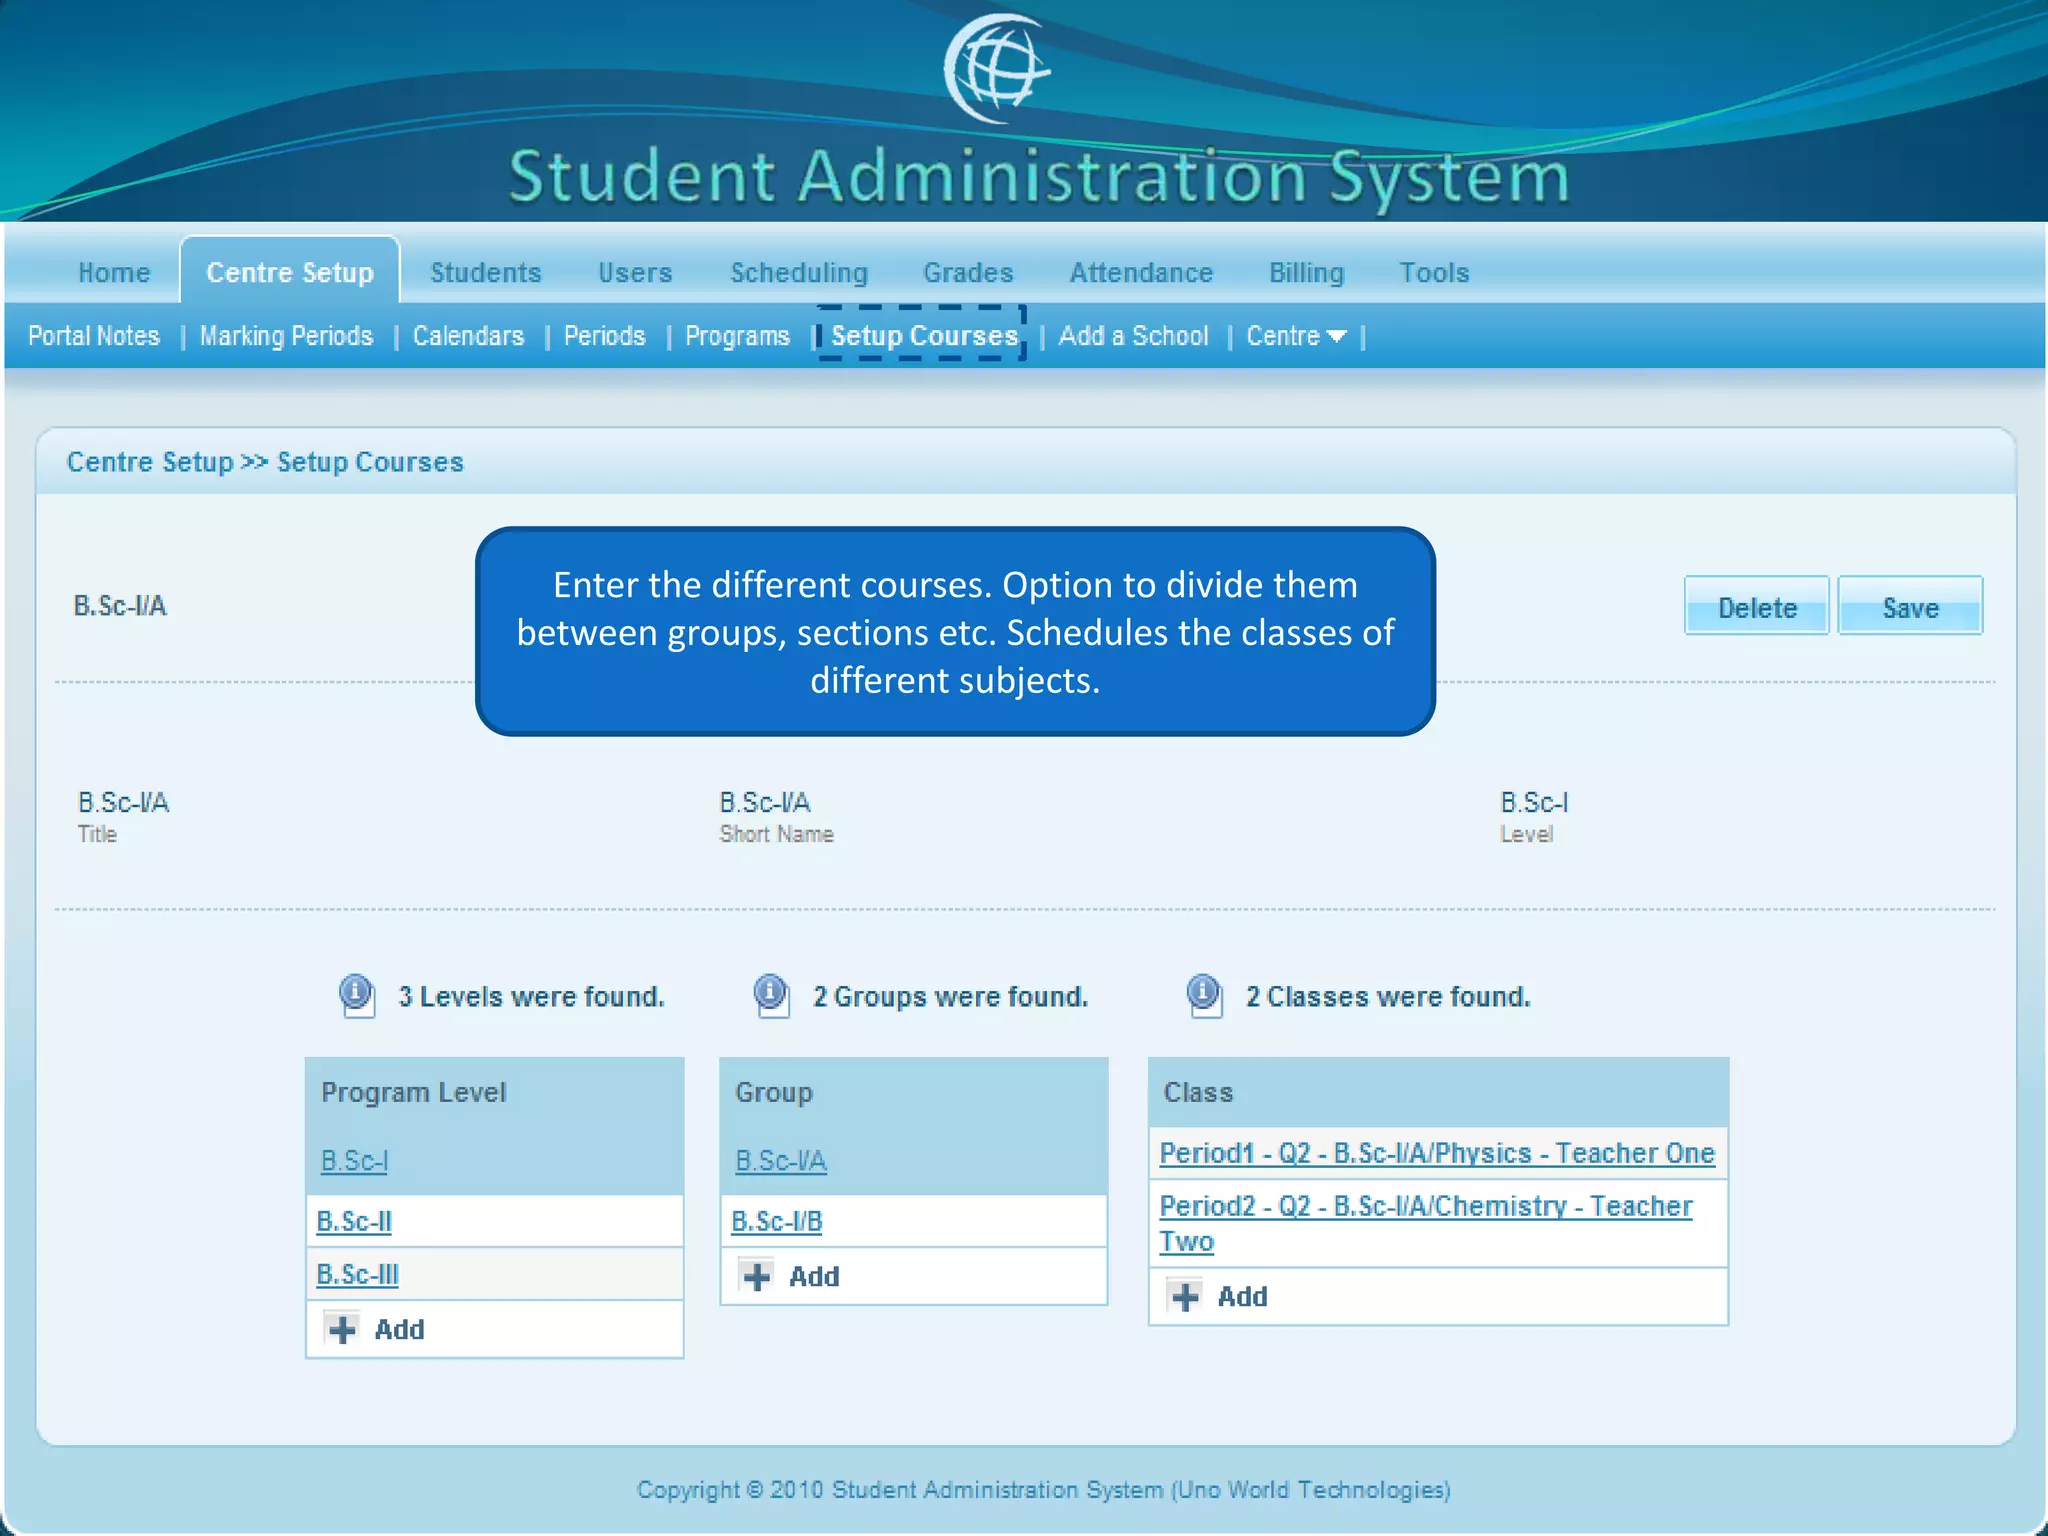Image resolution: width=2048 pixels, height=1536 pixels.
Task: Click the globe logo in the header
Action: (x=996, y=69)
